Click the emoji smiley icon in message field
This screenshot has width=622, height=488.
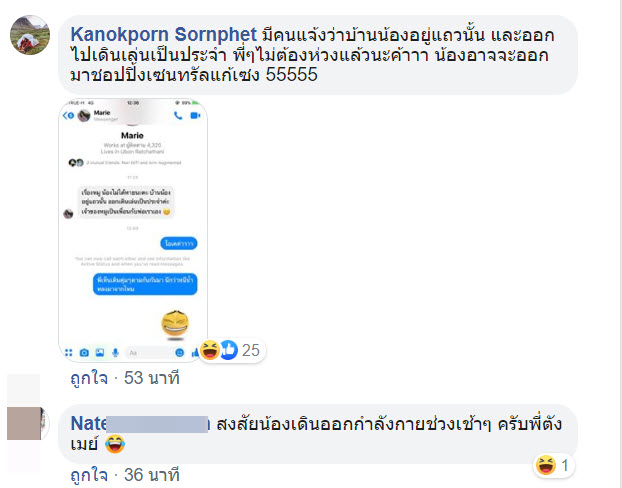[179, 352]
